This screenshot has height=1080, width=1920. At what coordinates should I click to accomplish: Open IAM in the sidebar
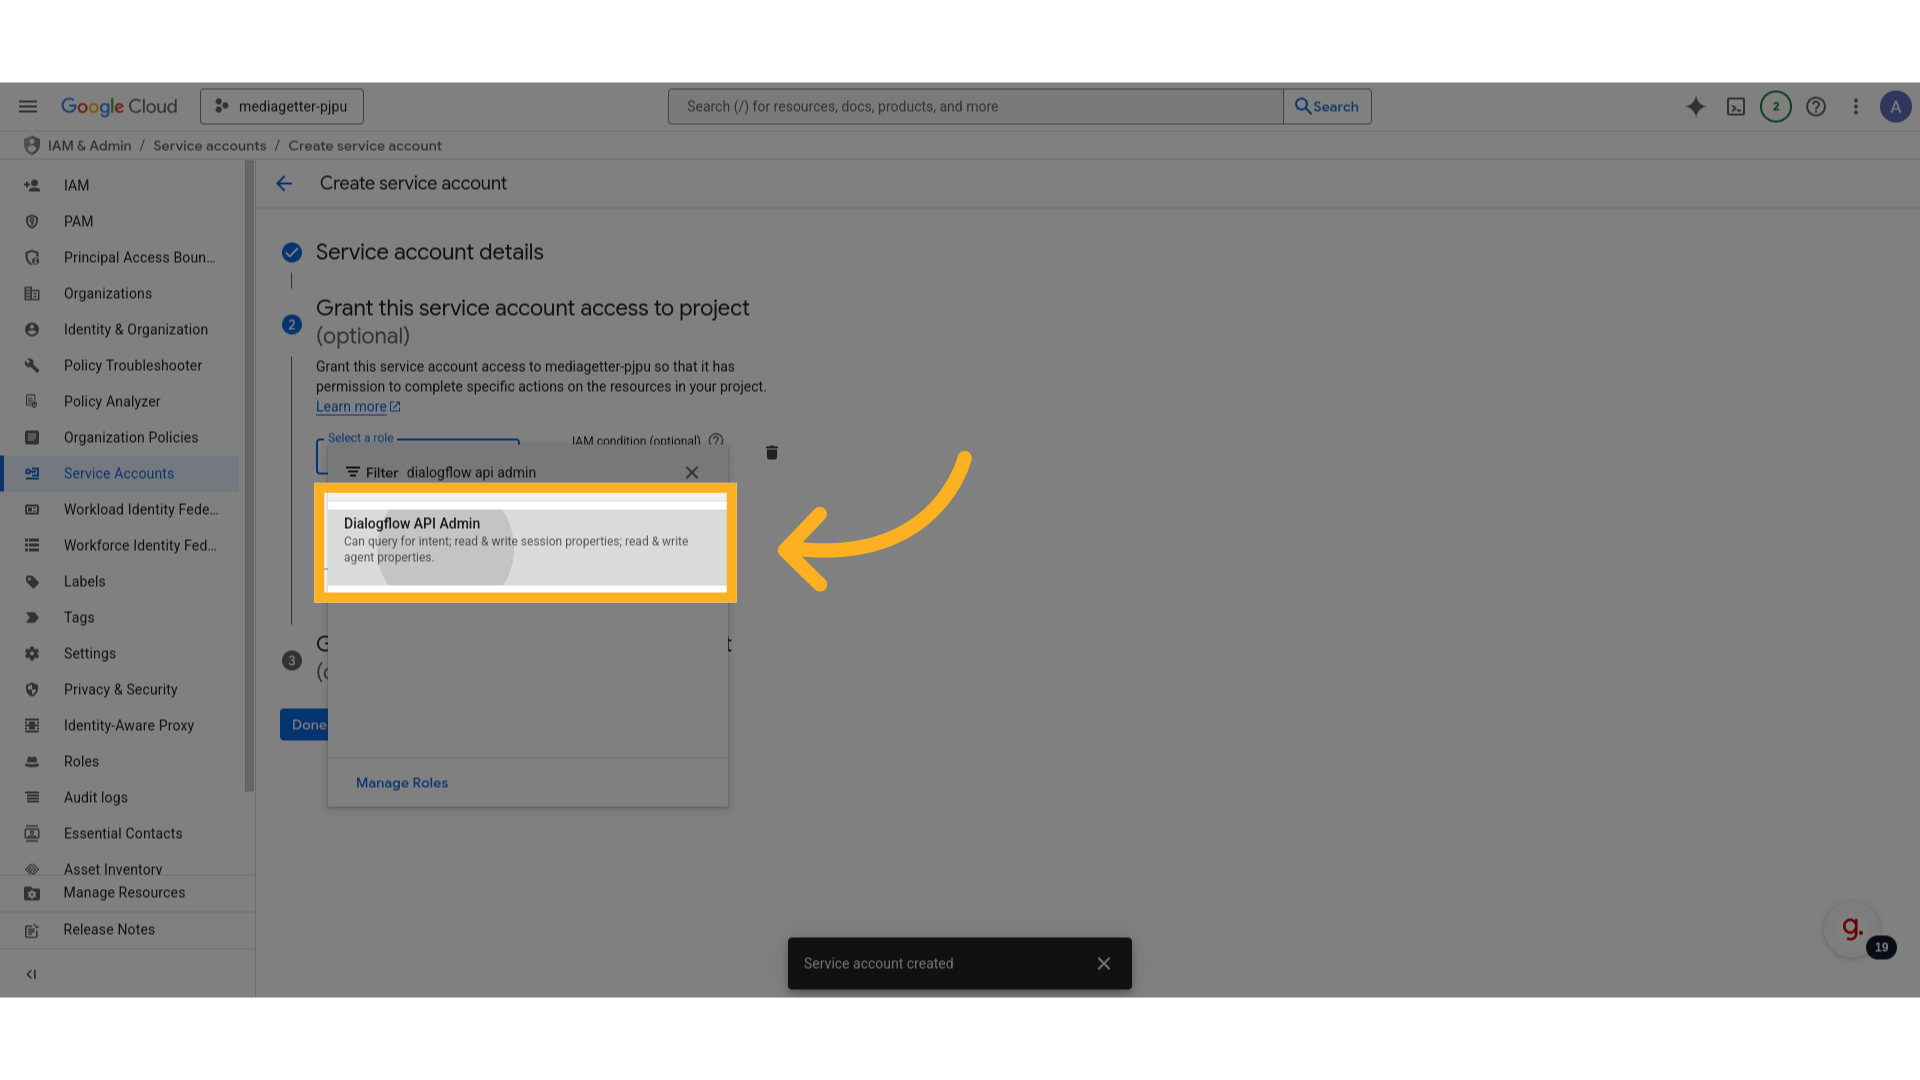click(x=120, y=185)
